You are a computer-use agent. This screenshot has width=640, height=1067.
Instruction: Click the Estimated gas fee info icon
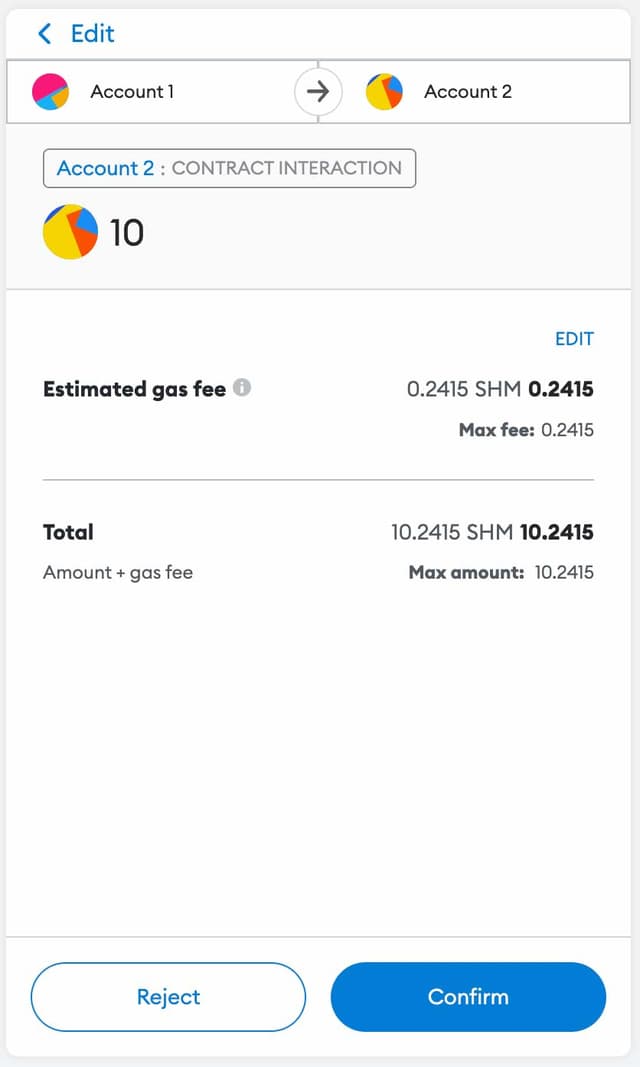[x=242, y=388]
